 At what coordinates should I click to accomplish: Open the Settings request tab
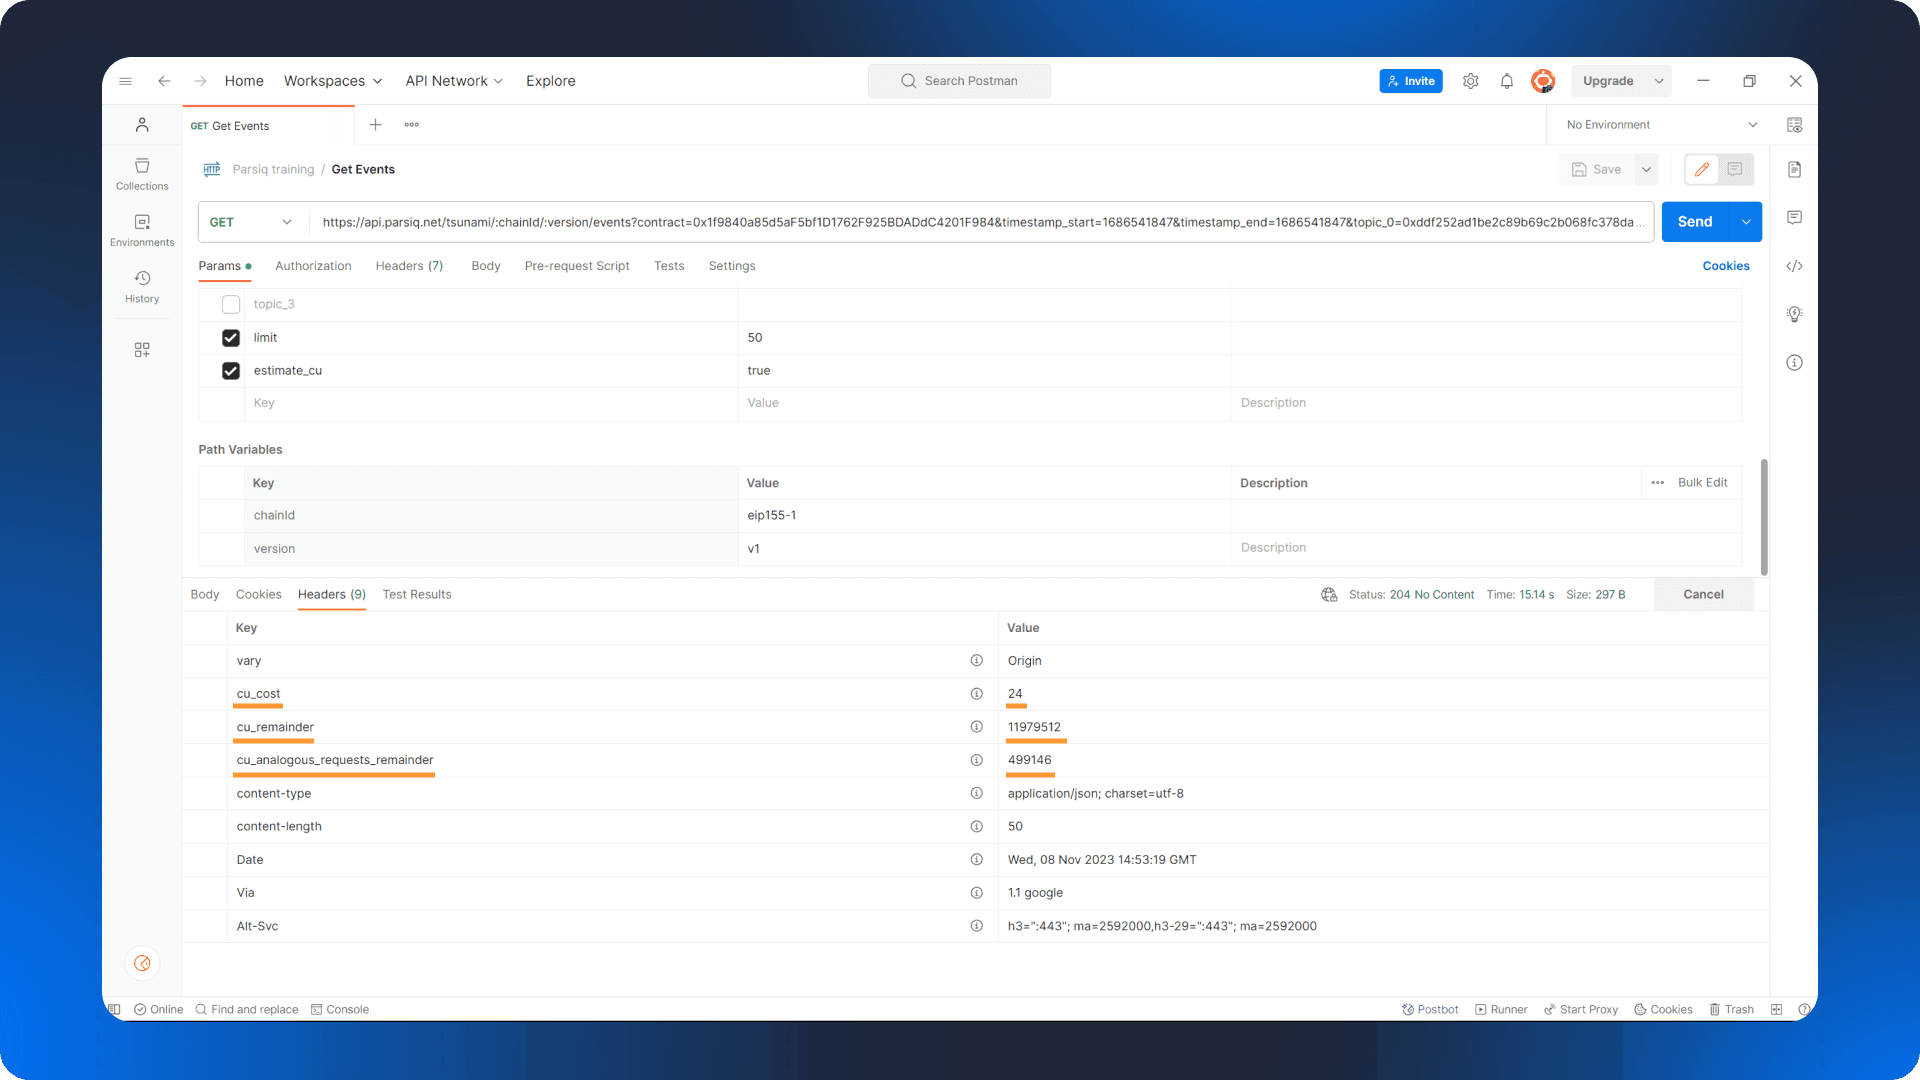coord(732,266)
